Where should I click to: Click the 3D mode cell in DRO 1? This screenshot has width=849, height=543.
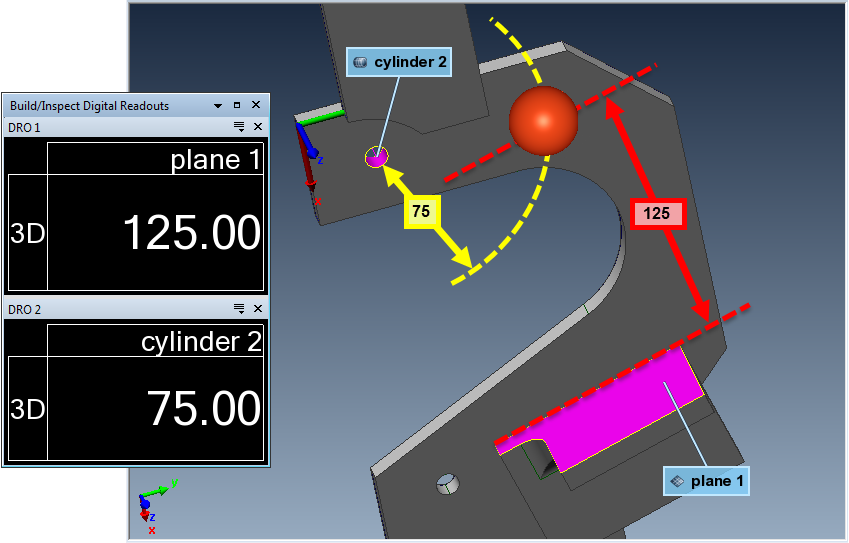[x=28, y=233]
